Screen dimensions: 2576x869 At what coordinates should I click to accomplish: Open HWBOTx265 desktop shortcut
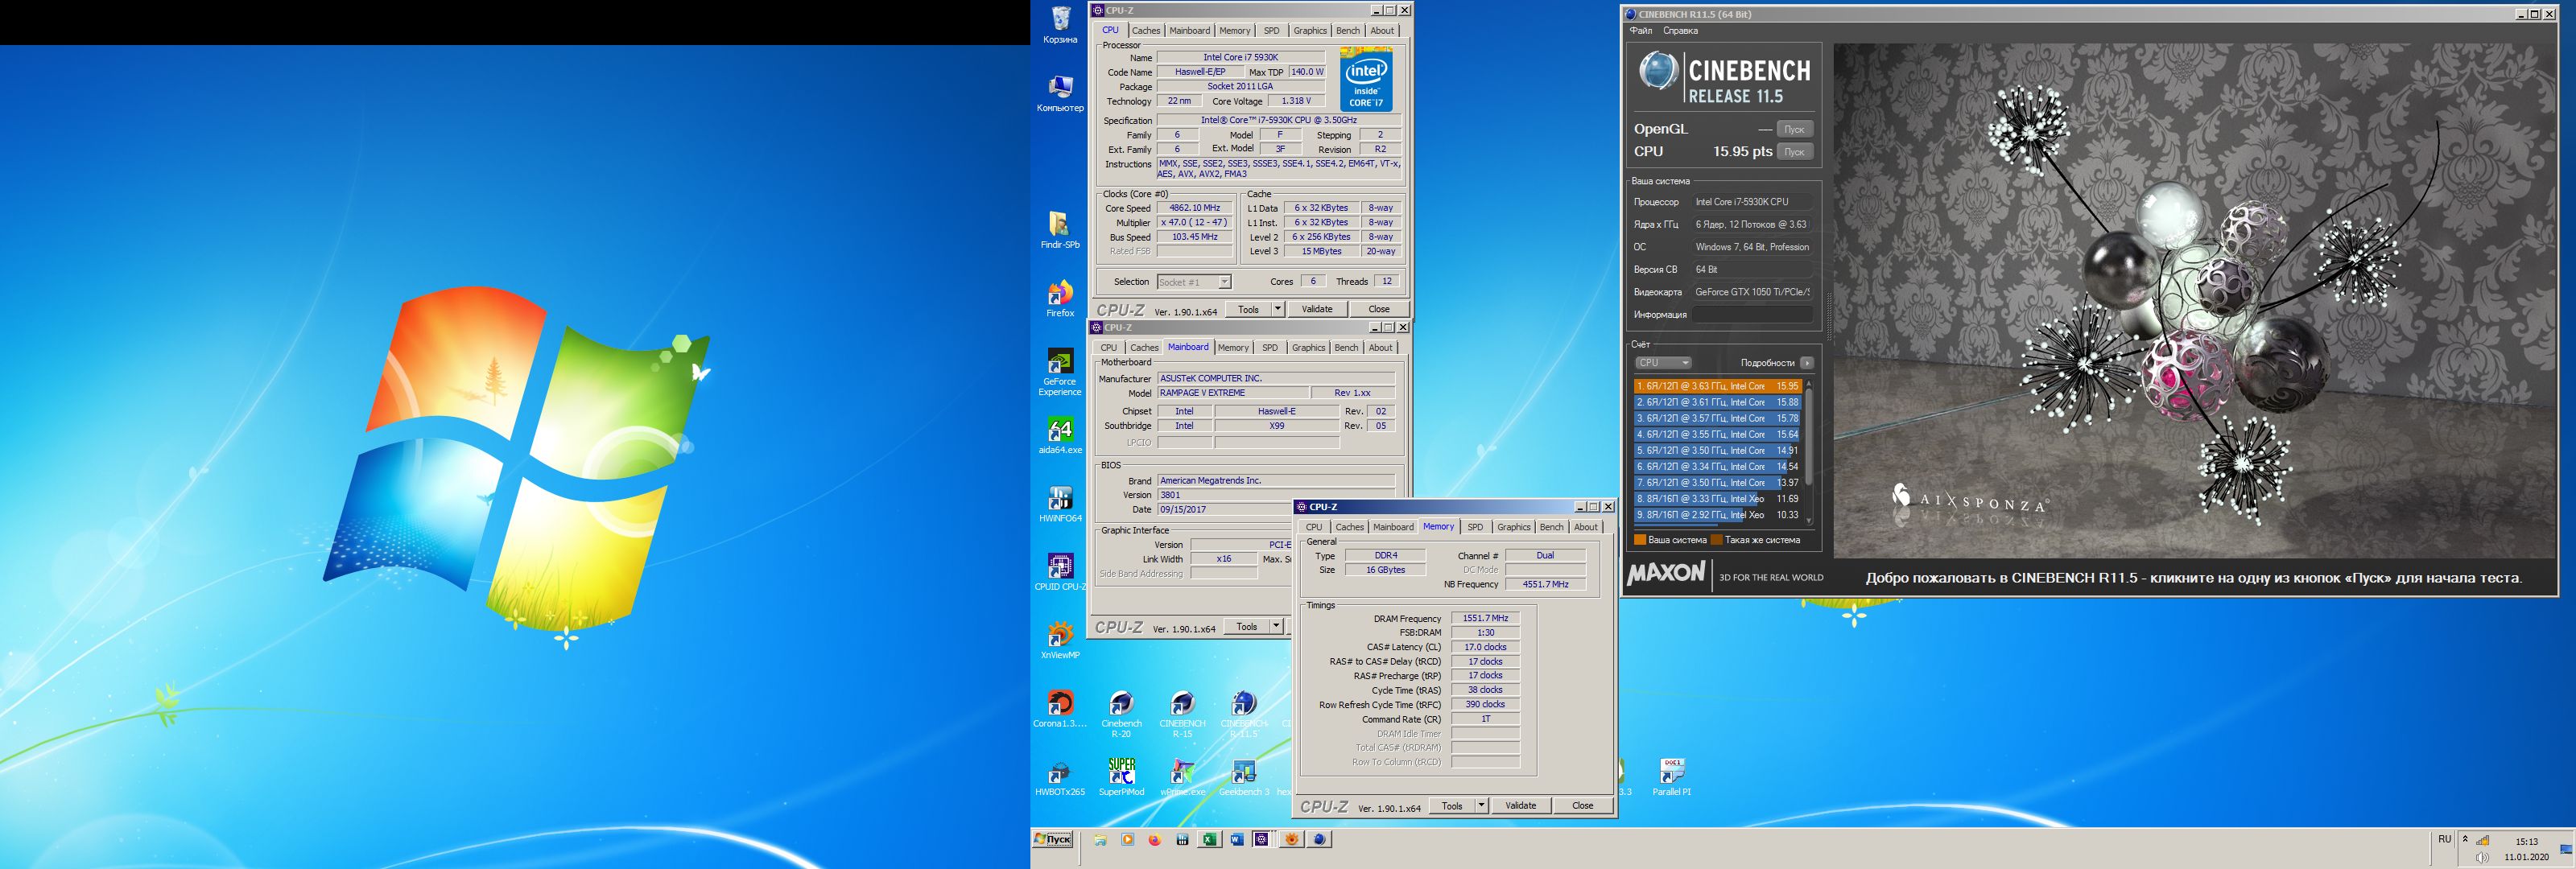click(1060, 777)
